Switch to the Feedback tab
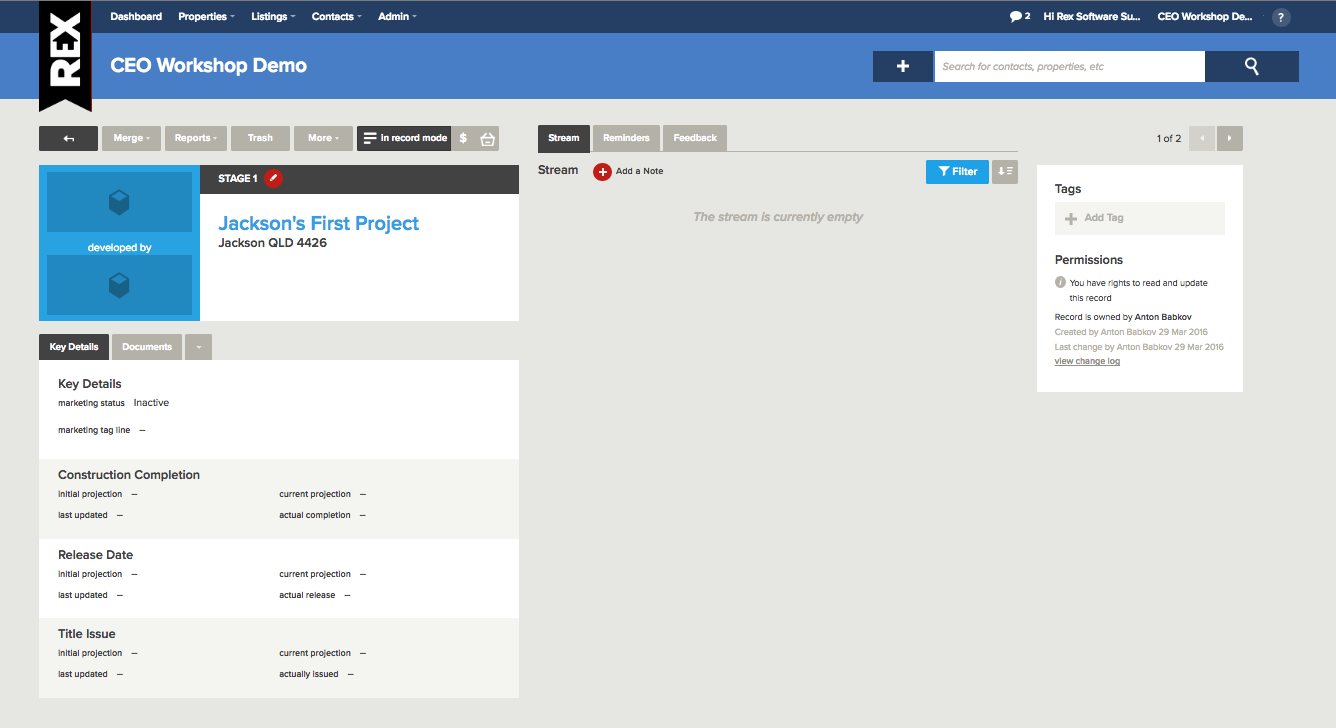The height and width of the screenshot is (728, 1336). [695, 138]
